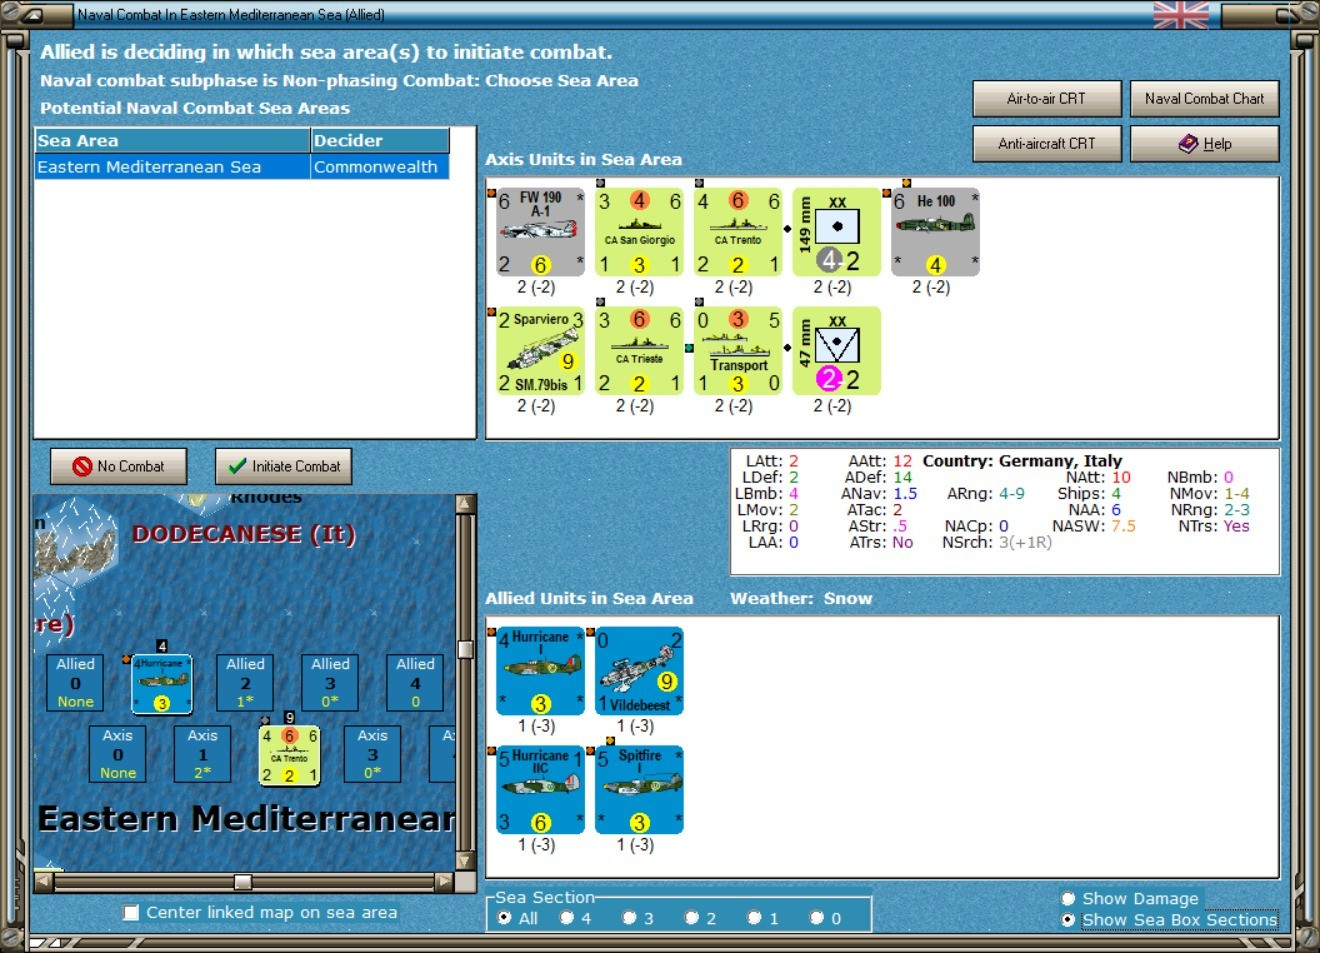This screenshot has width=1320, height=953.
Task: Select the Hurricane I unit in Allied units
Action: point(541,671)
